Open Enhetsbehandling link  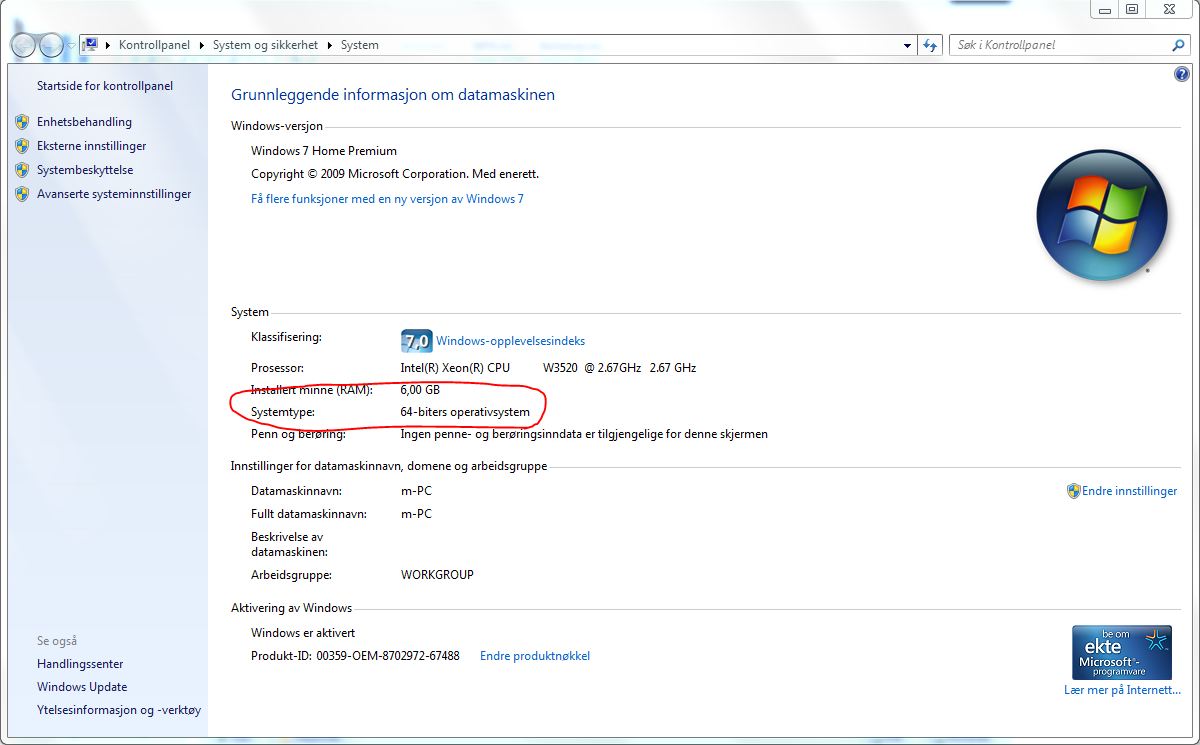84,122
